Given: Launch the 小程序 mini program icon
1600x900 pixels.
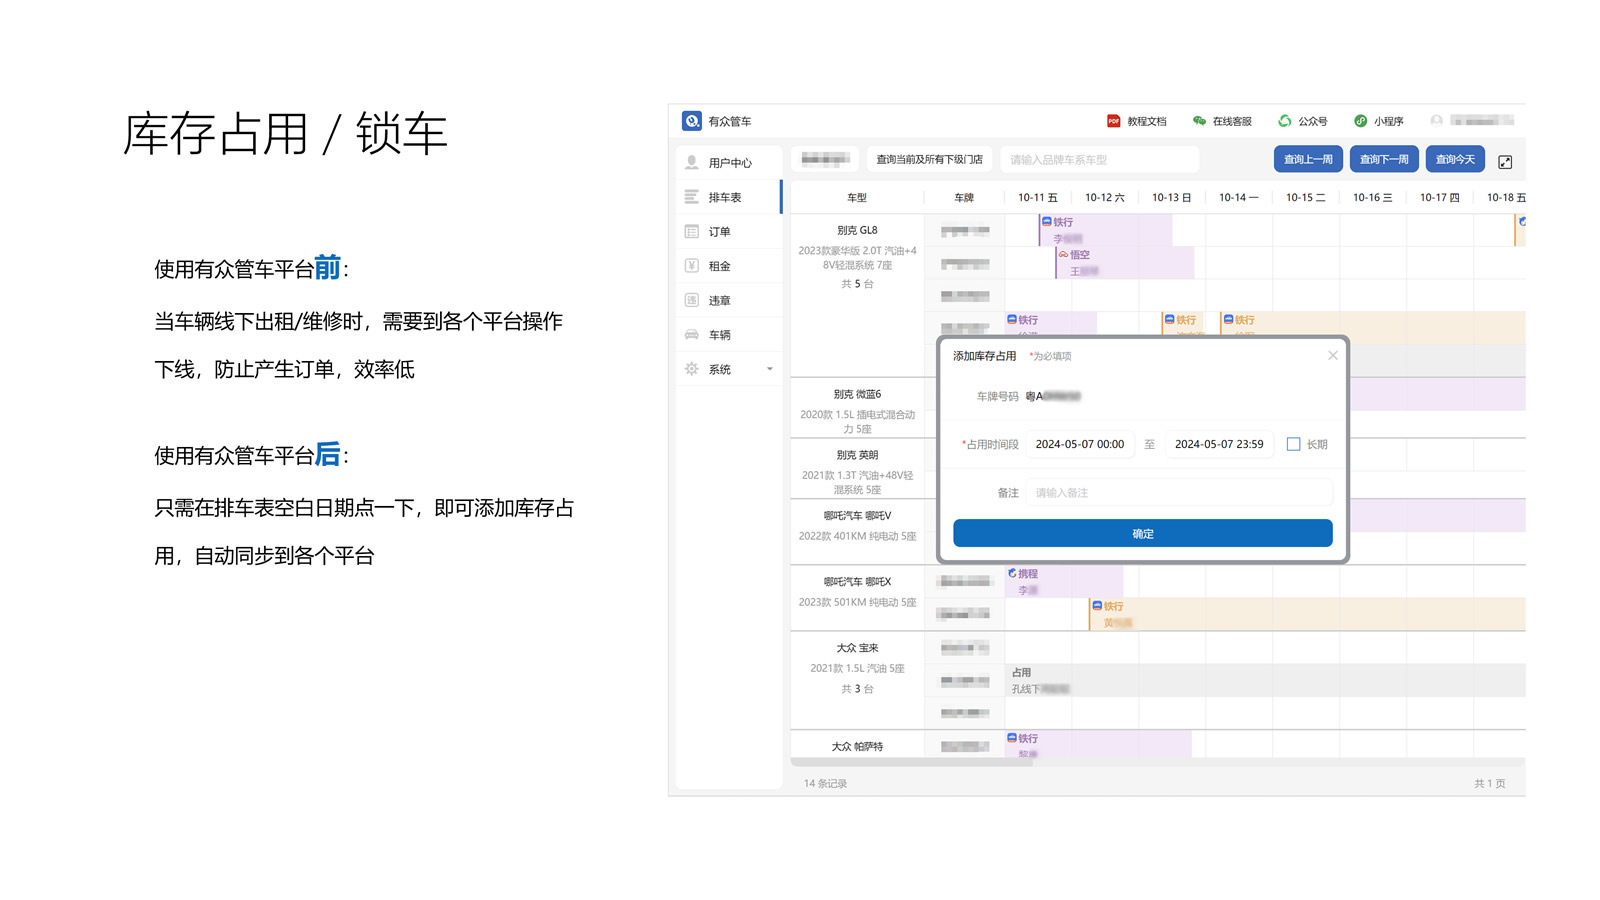Looking at the screenshot, I should (1361, 120).
